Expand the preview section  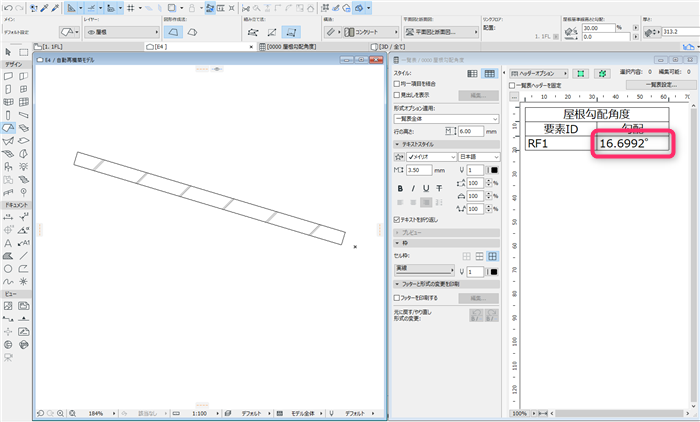pos(446,233)
